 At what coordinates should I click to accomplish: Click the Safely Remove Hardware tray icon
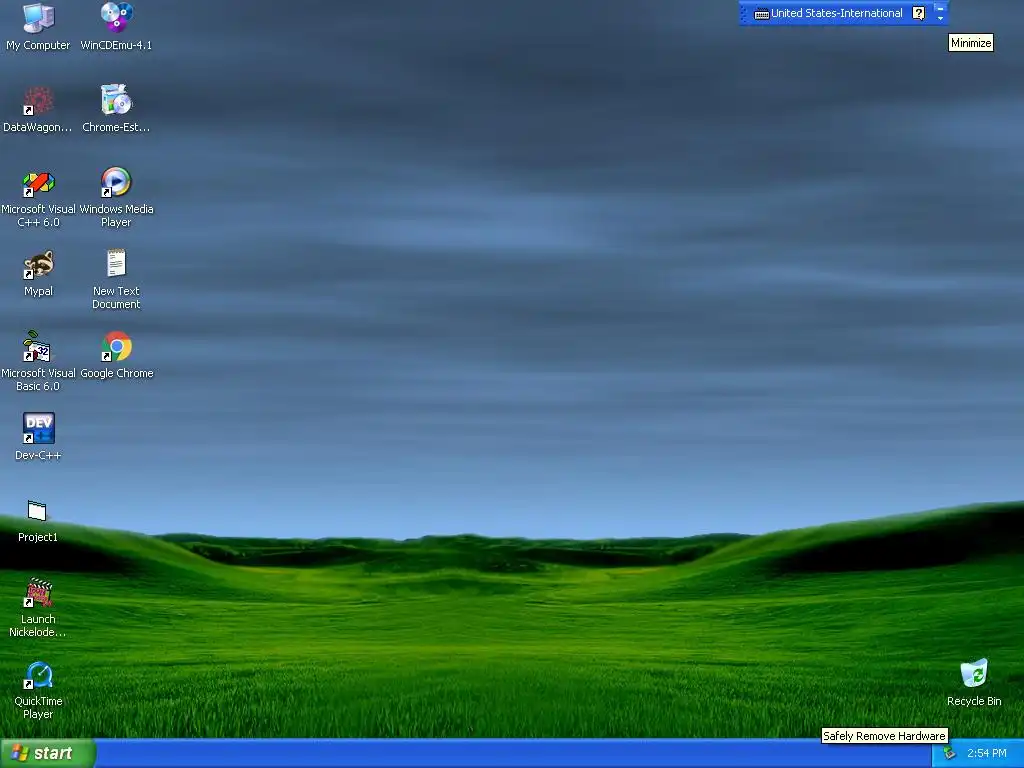click(x=949, y=754)
